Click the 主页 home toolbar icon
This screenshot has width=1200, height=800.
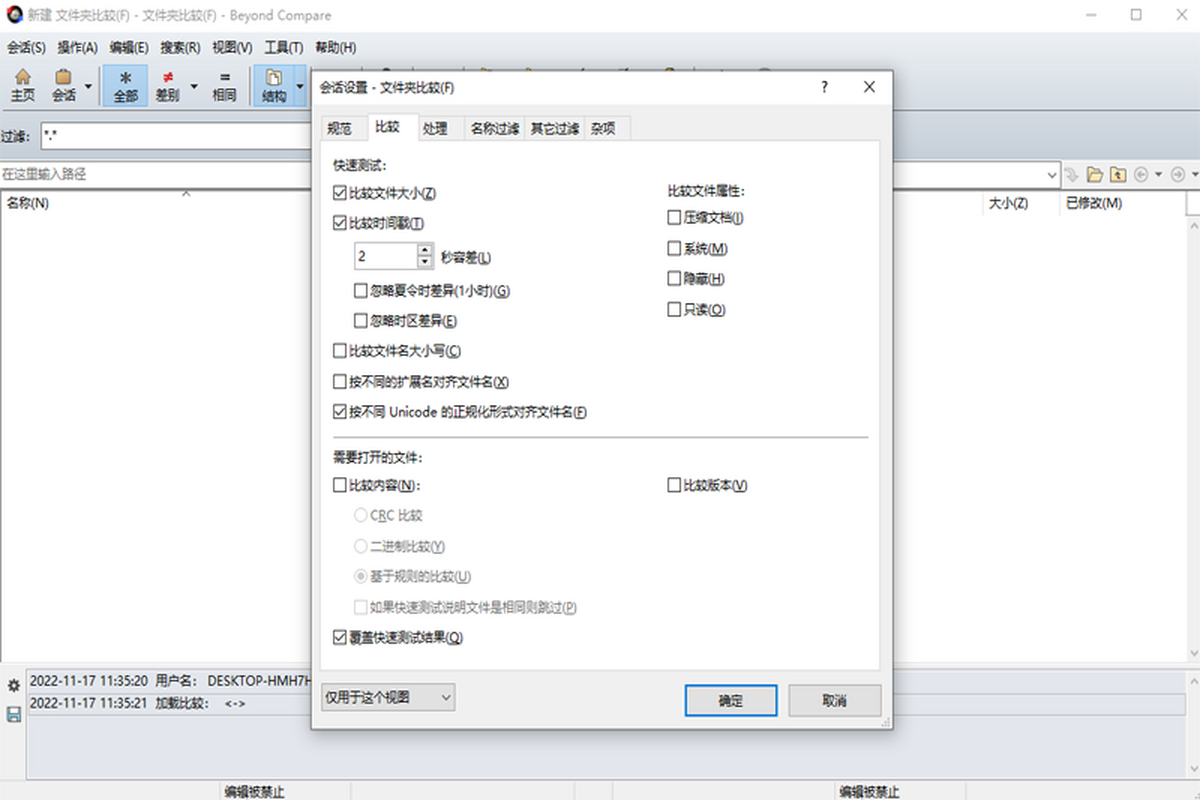coord(22,85)
